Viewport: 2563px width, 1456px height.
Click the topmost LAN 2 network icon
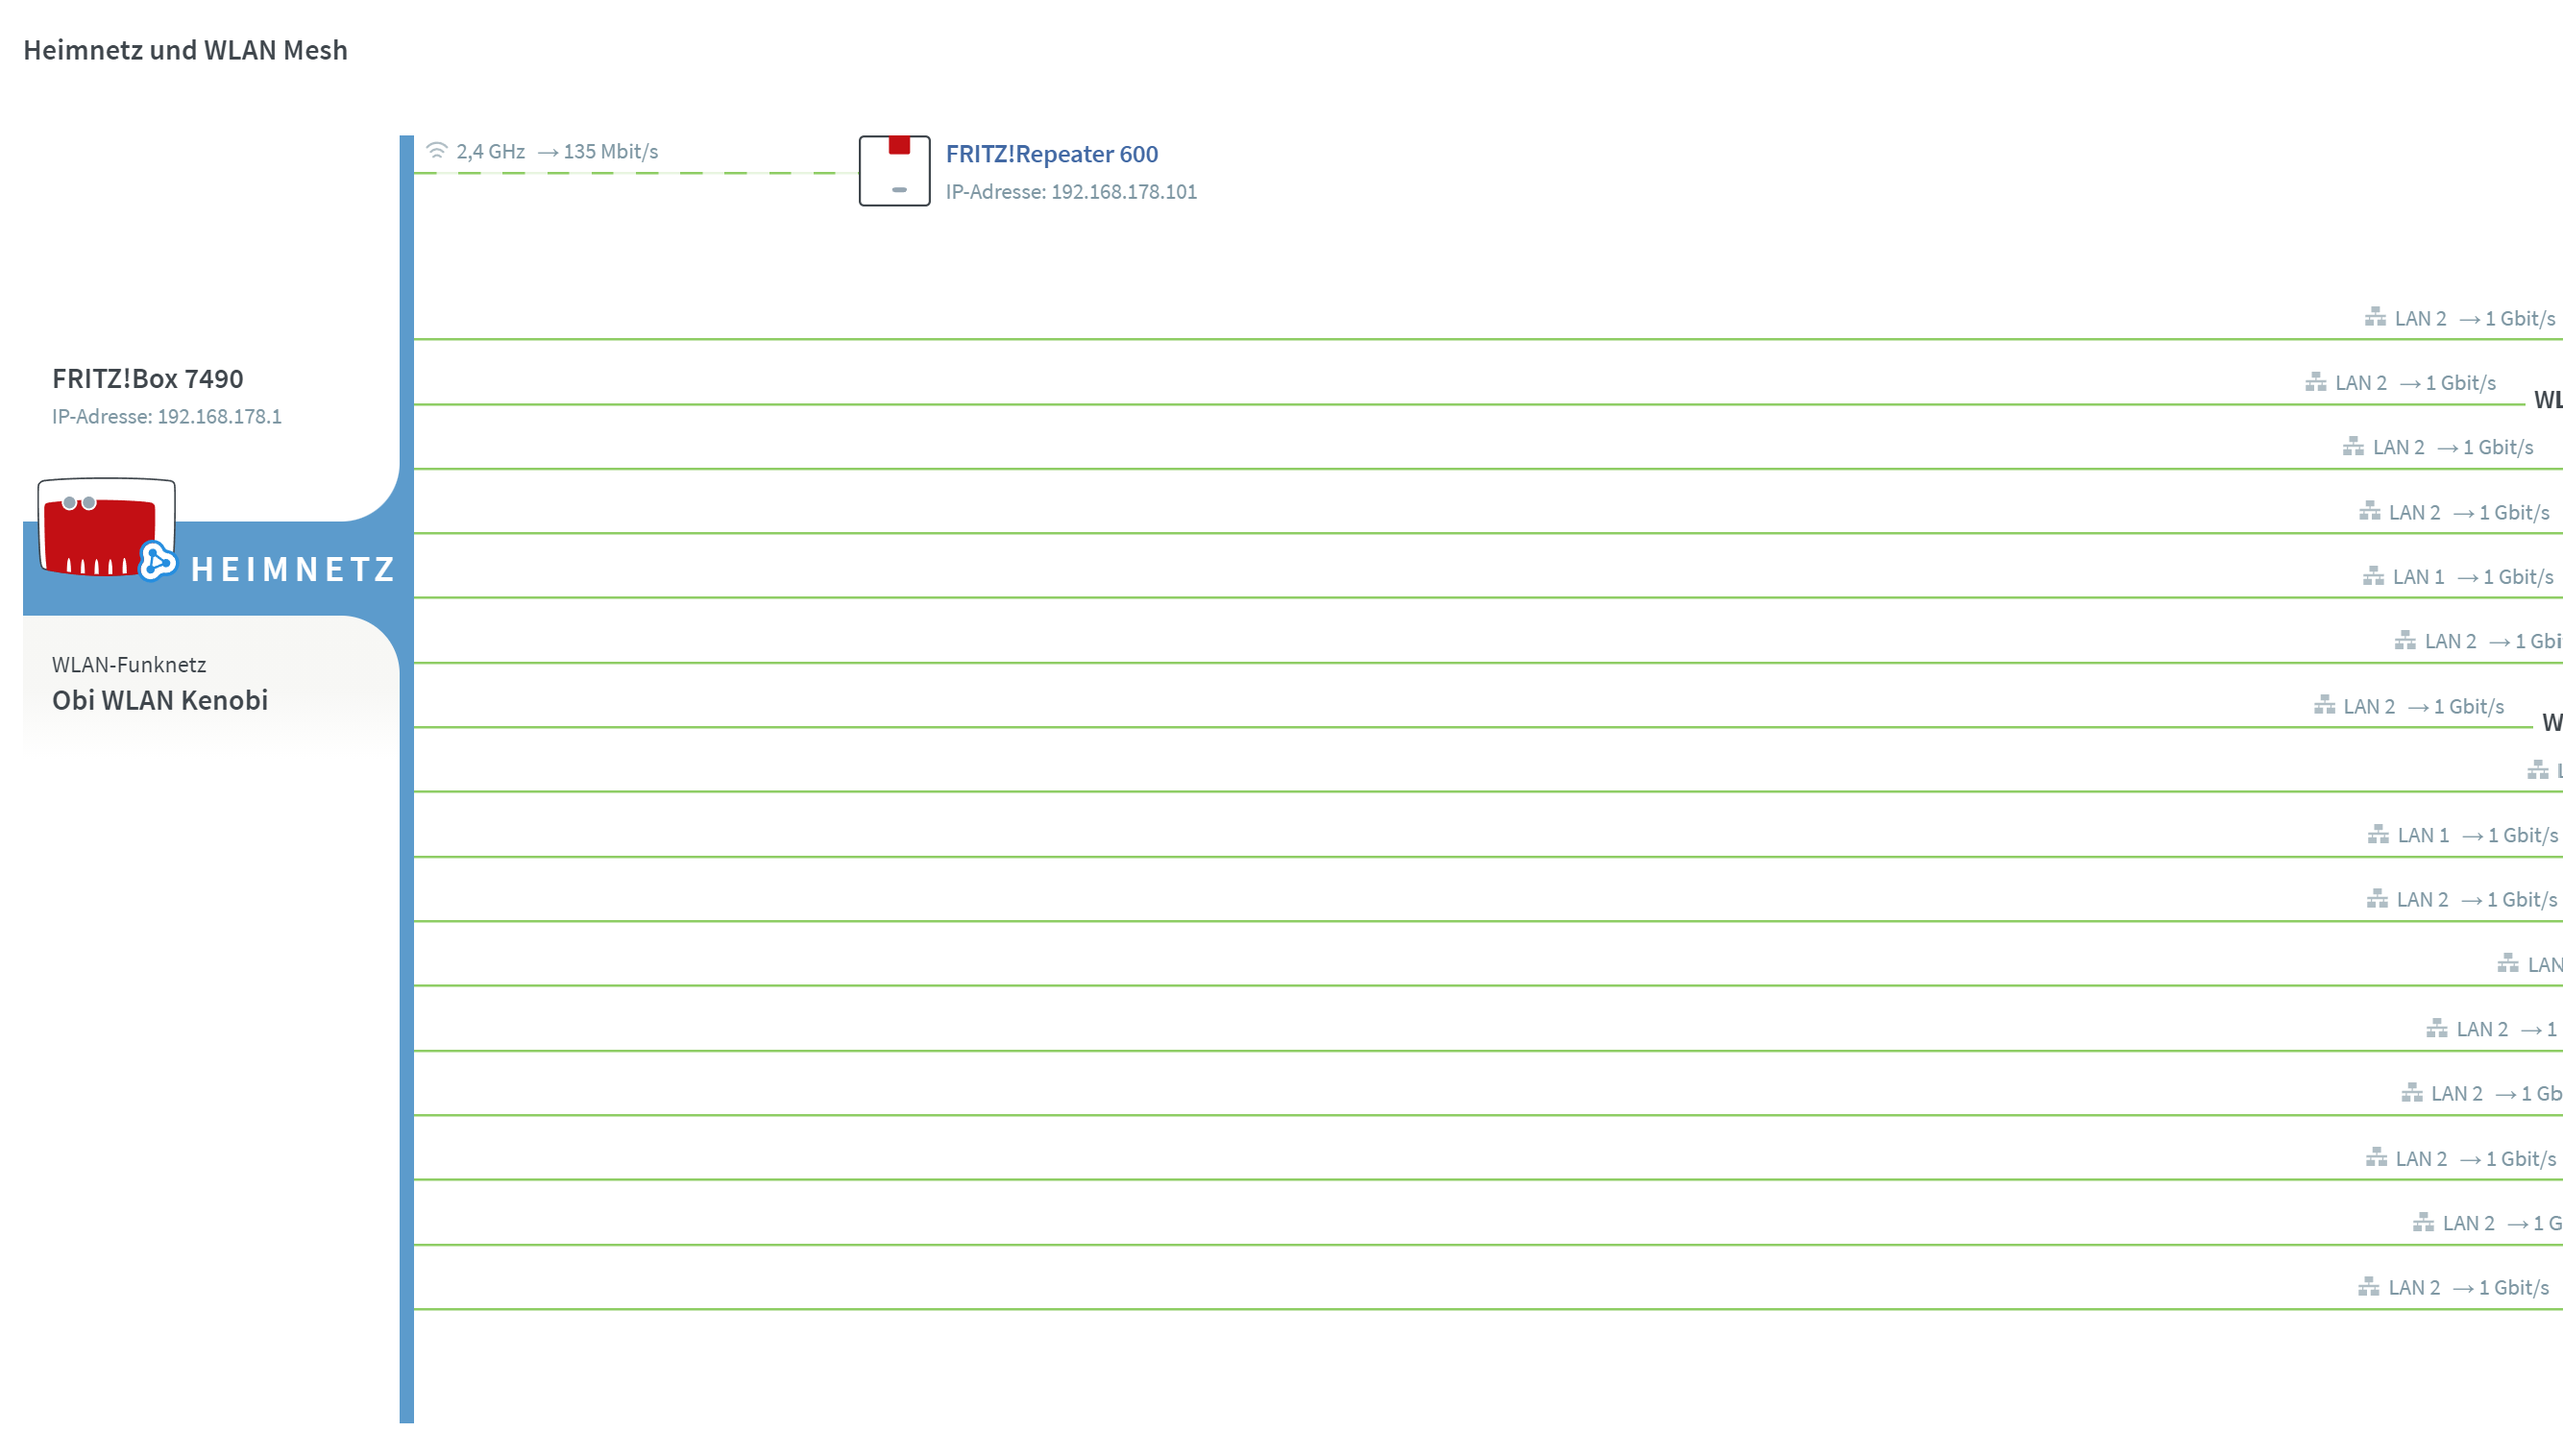click(2374, 318)
